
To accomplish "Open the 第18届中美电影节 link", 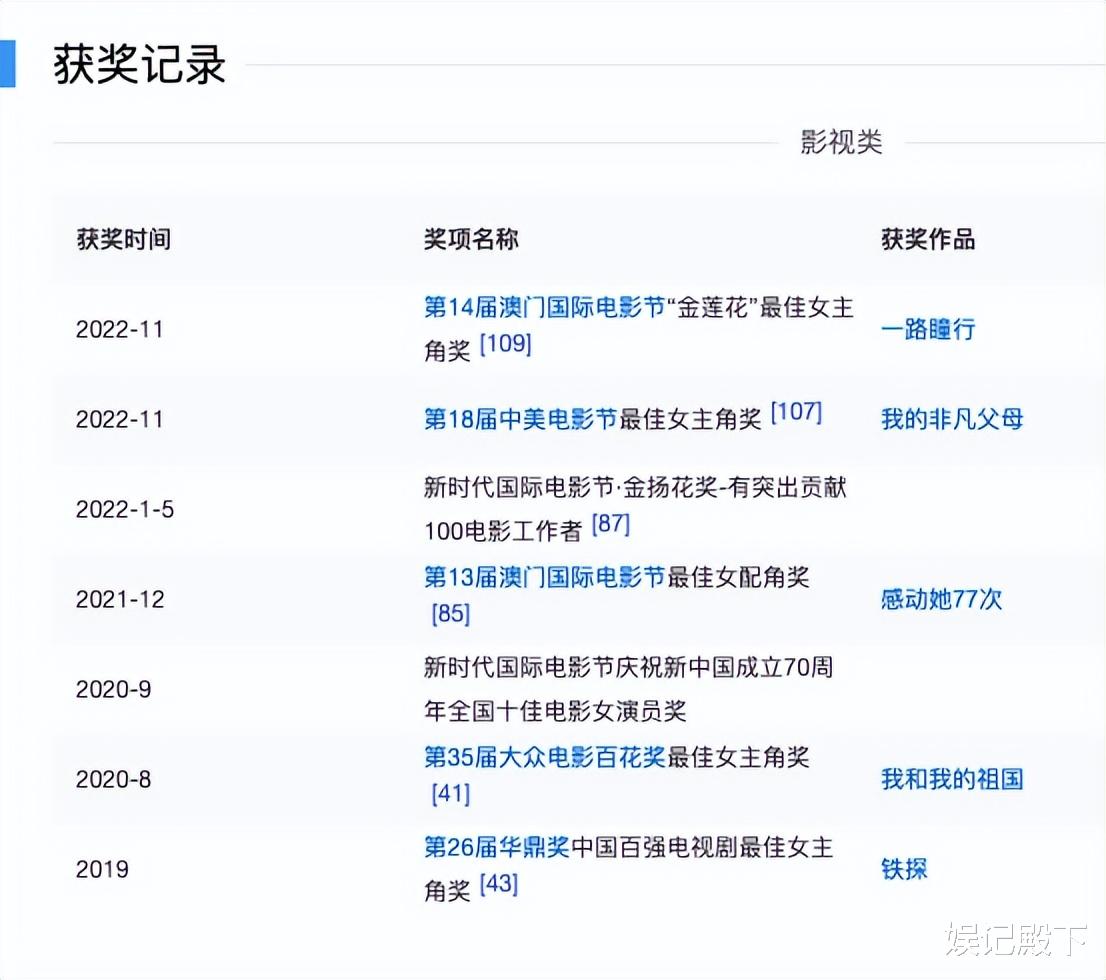I will [521, 419].
